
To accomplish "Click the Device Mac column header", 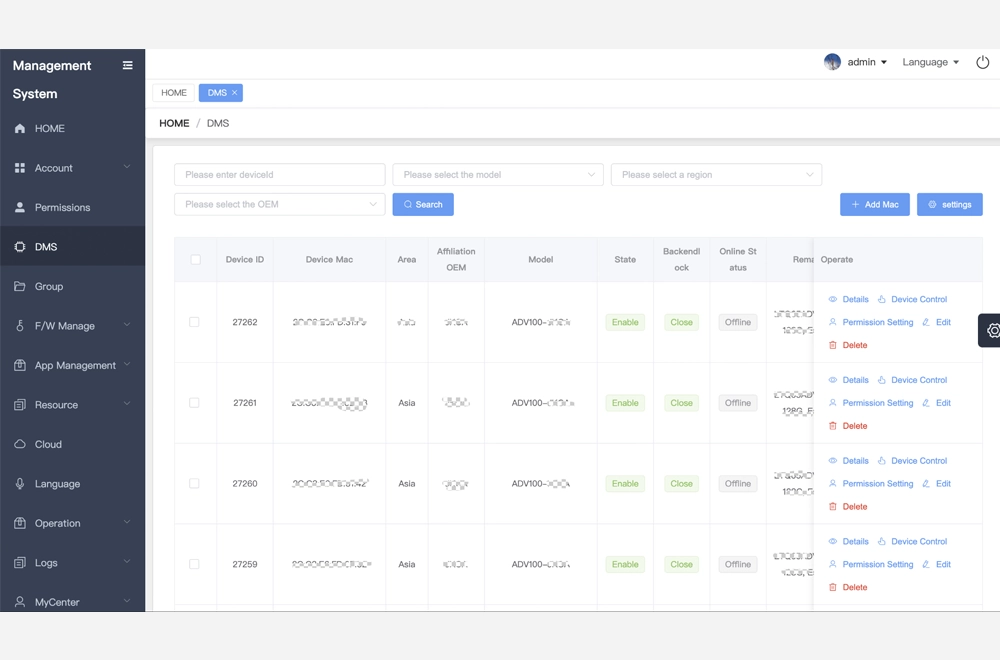I will (x=329, y=260).
